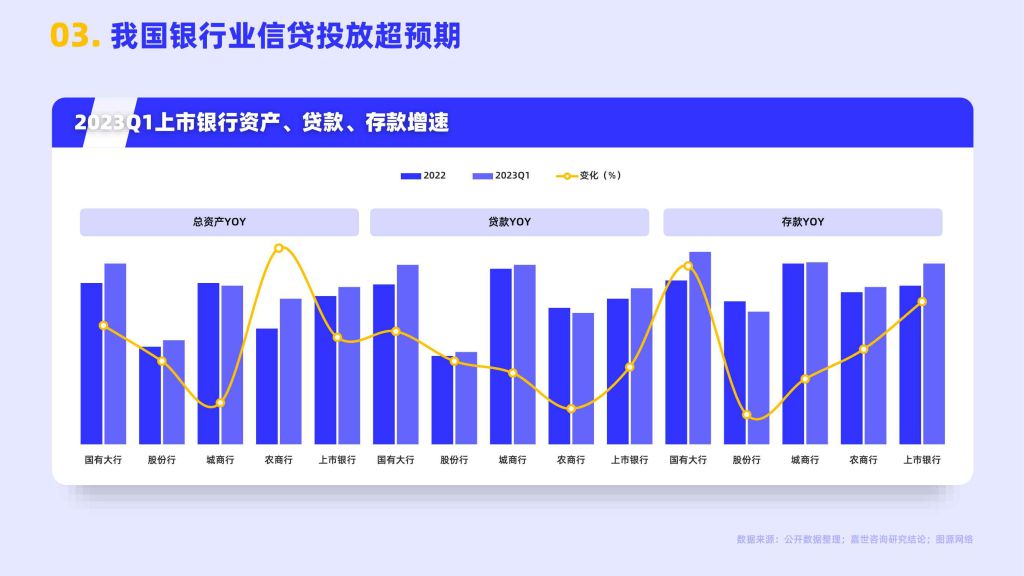The height and width of the screenshot is (576, 1024).
Task: Click the yellow line marker for 贷款YOY 农商行
Action: (x=571, y=409)
